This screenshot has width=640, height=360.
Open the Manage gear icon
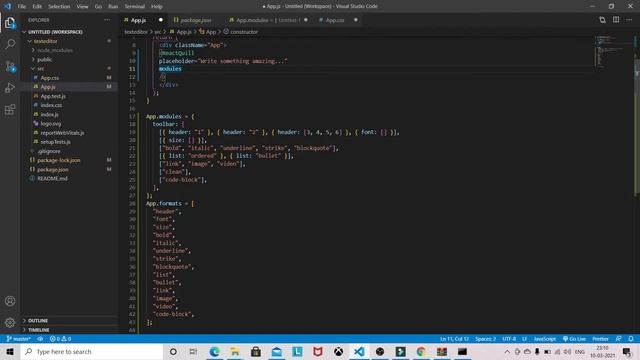point(10,322)
